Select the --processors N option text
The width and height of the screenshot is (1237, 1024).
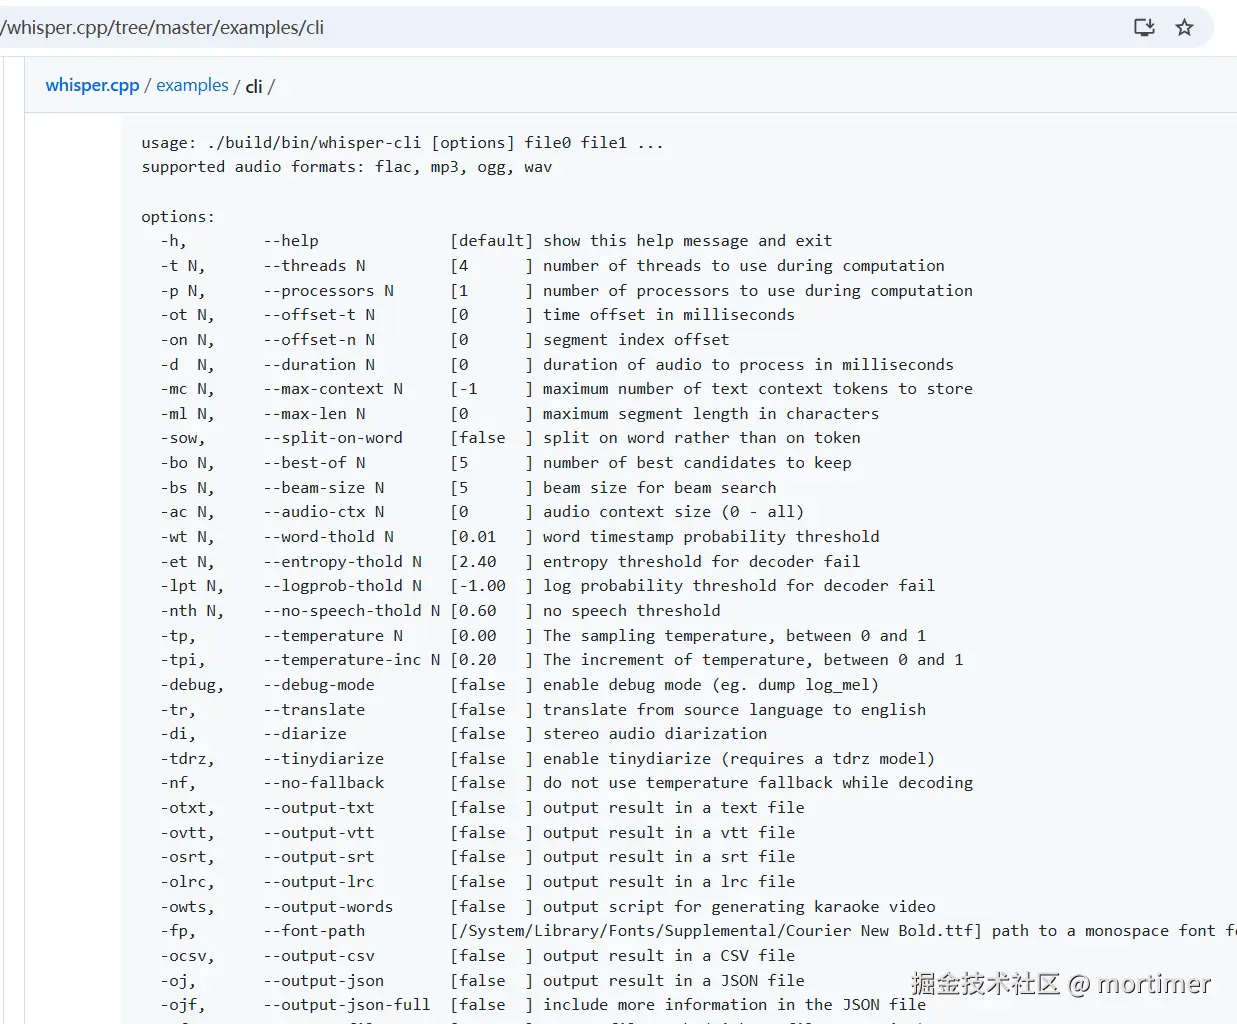(x=328, y=290)
